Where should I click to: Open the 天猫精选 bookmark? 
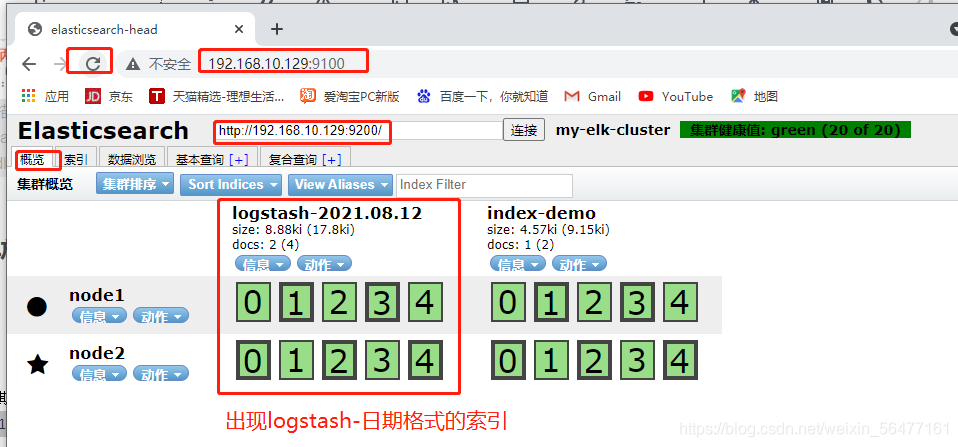tap(216, 96)
